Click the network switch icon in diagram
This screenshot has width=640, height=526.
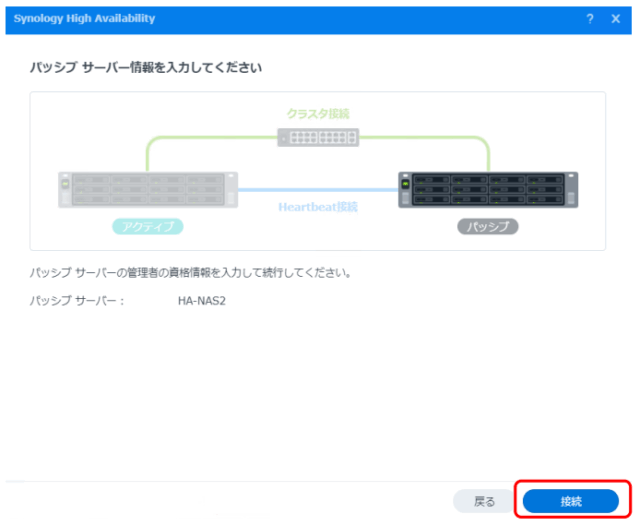point(318,139)
